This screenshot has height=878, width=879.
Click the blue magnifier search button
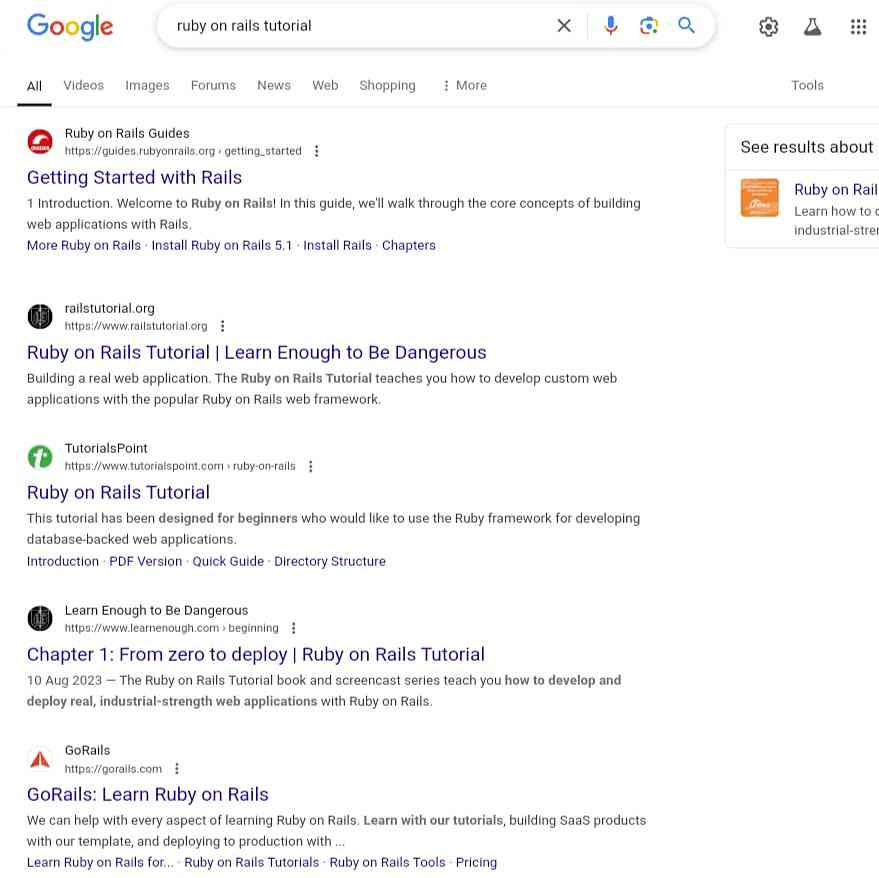coord(687,26)
